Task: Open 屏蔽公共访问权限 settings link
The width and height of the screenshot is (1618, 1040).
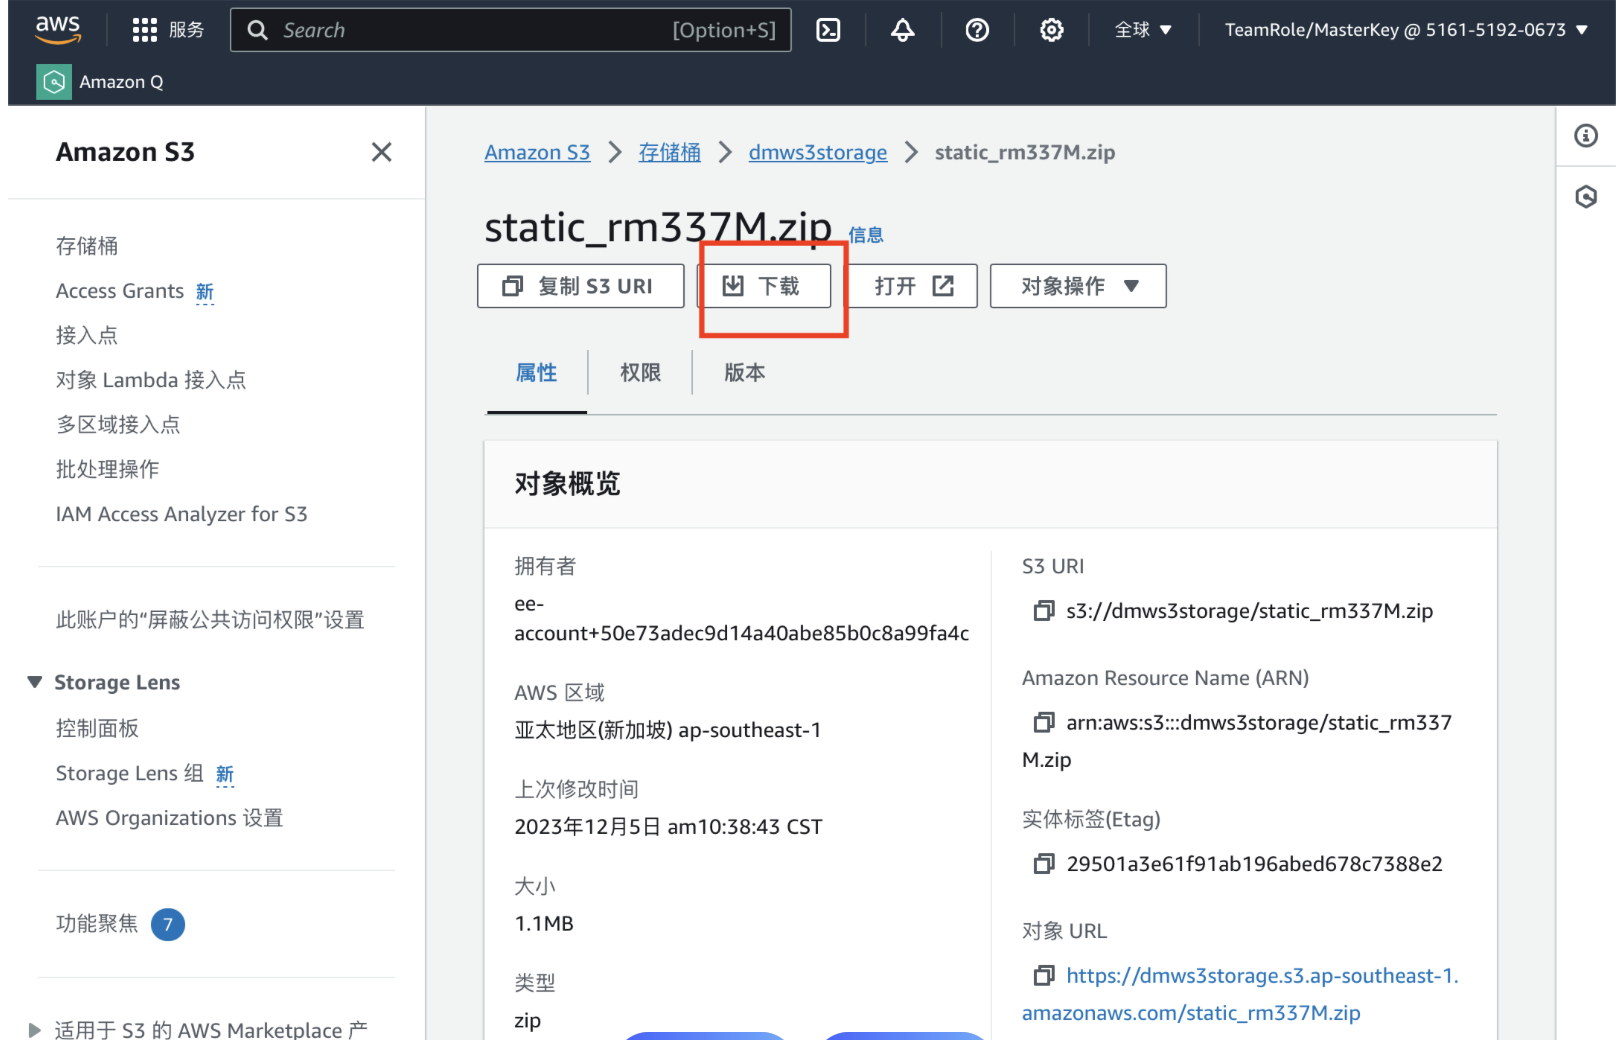Action: pyautogui.click(x=210, y=620)
